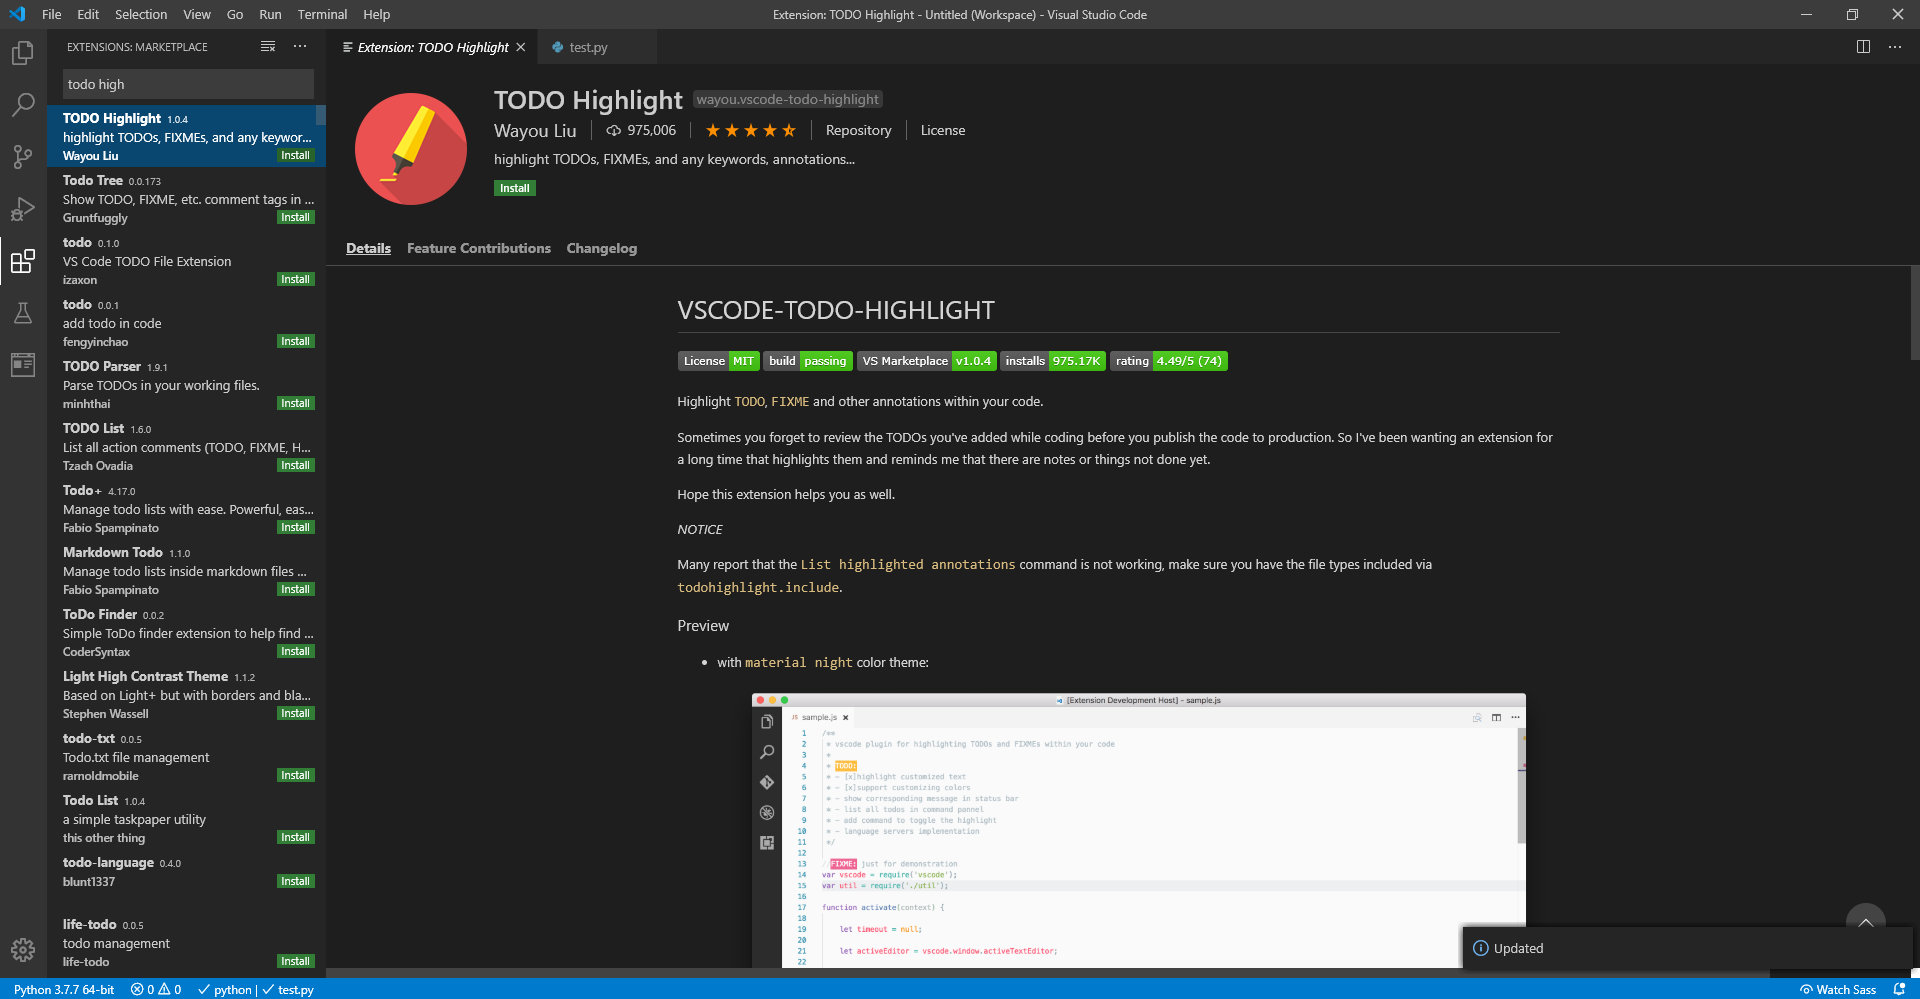1920x999 pixels.
Task: Click the Wayou Liu publisher name
Action: pos(535,130)
